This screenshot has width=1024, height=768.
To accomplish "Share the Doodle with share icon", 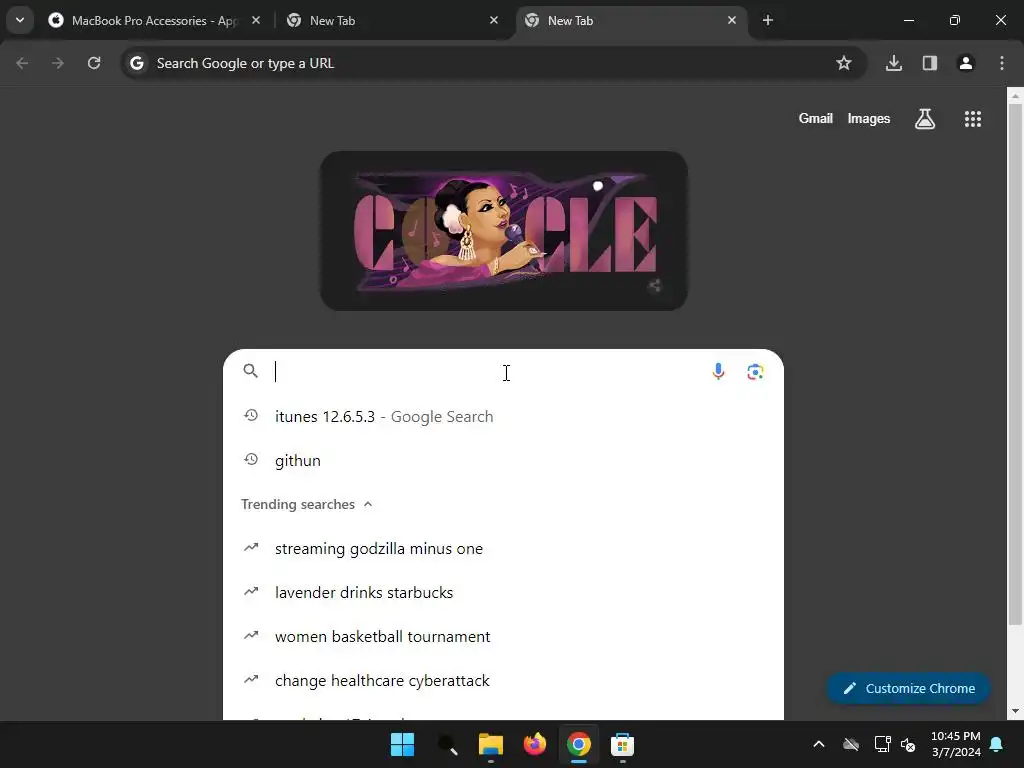I will pos(654,286).
